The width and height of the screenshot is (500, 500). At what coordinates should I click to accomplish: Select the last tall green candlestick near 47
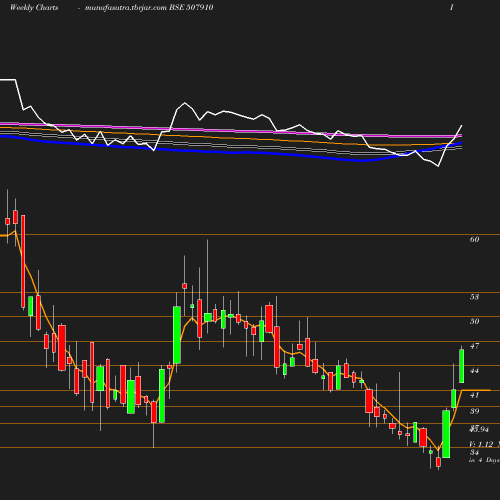tap(462, 366)
